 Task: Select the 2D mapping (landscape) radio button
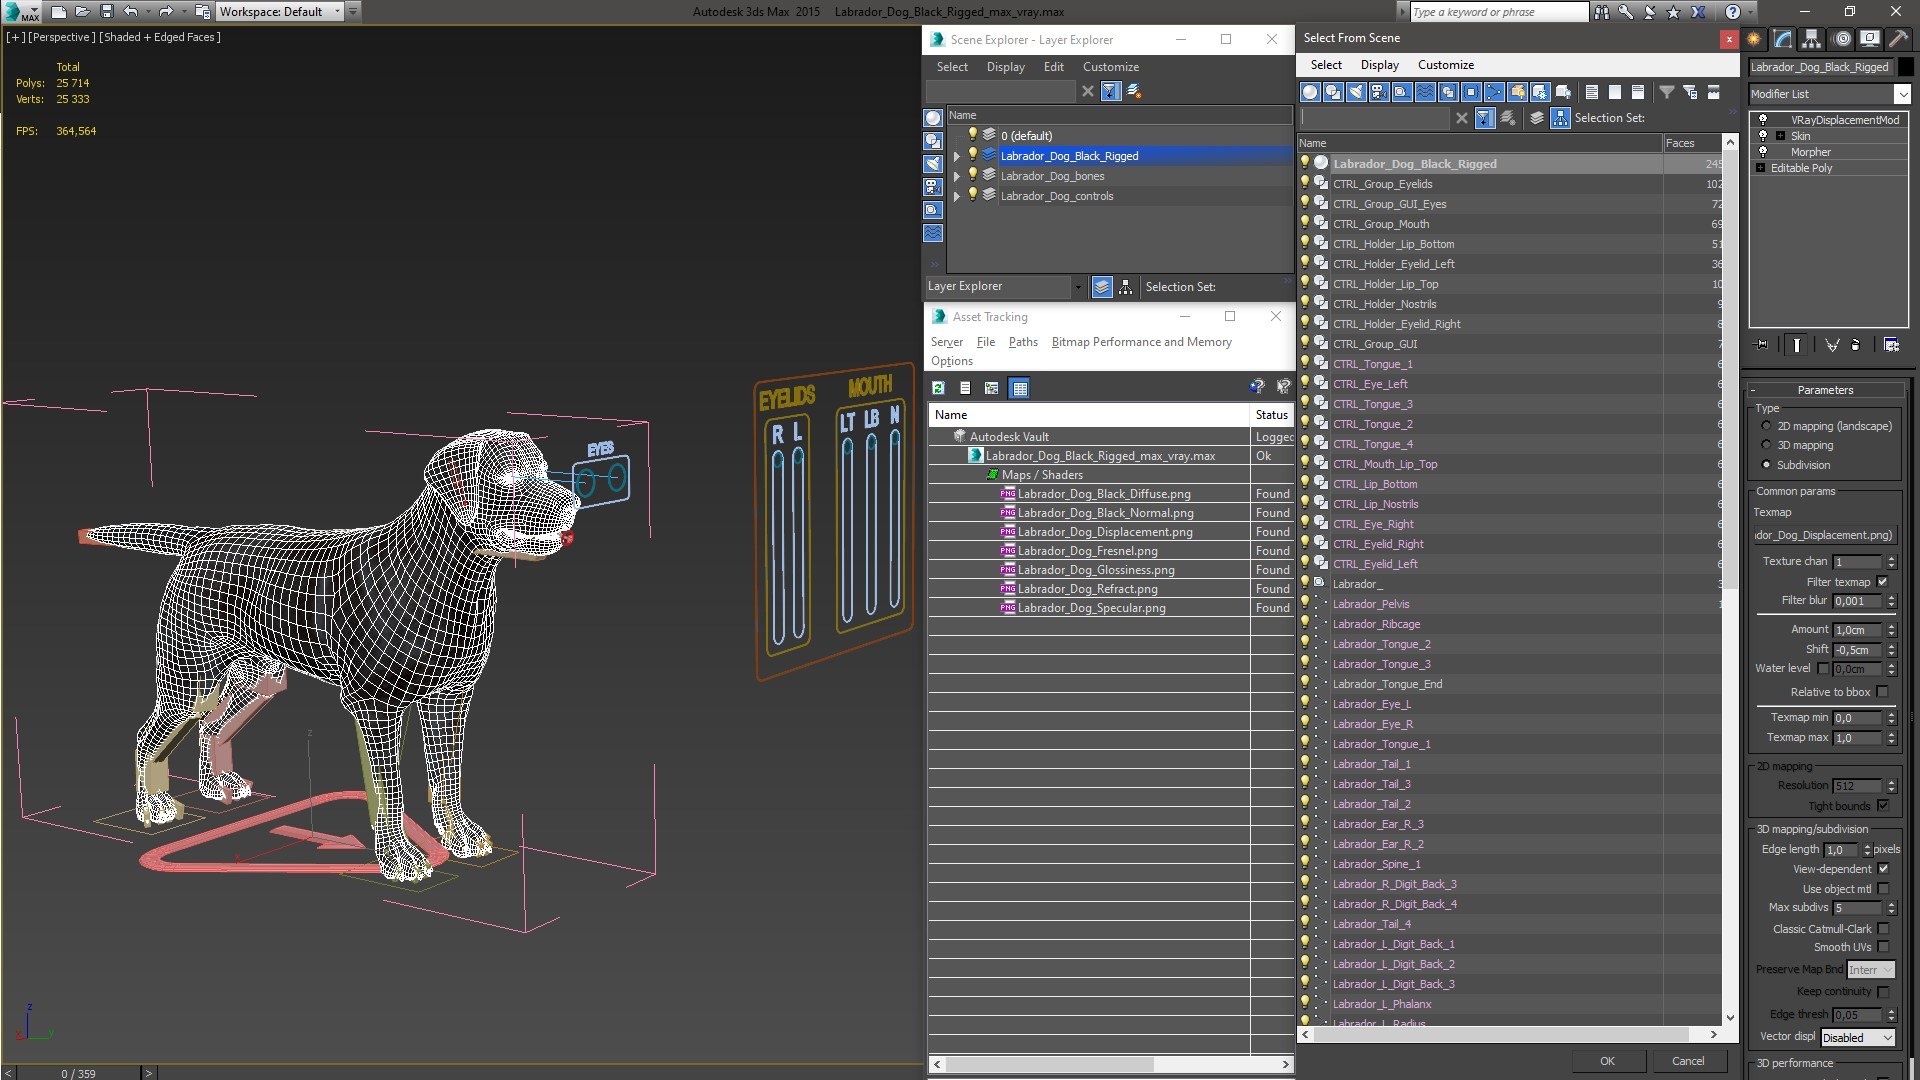click(1766, 426)
